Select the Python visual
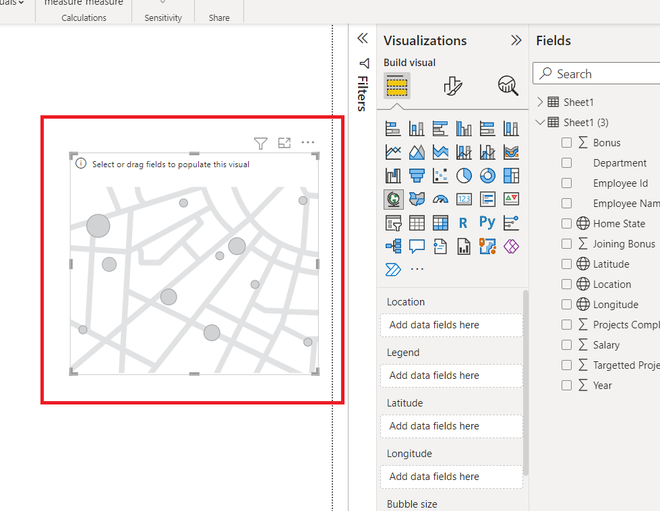The height and width of the screenshot is (511, 660). click(487, 222)
